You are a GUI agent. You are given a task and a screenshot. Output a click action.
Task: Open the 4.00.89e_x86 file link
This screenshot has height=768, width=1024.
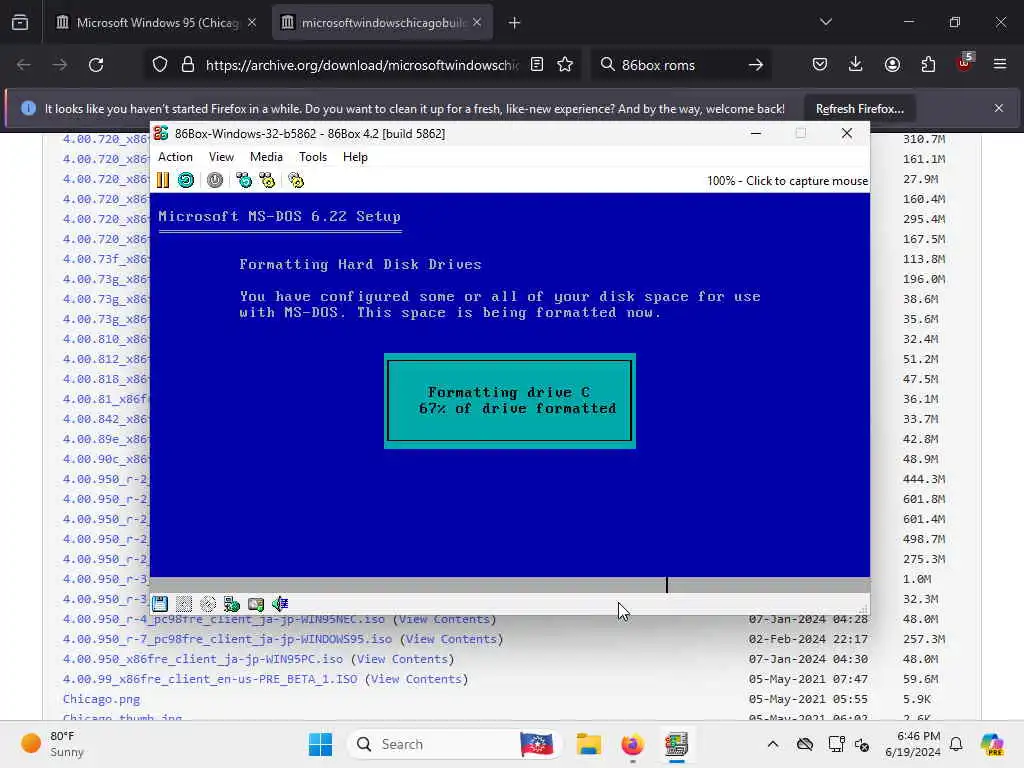[106, 439]
